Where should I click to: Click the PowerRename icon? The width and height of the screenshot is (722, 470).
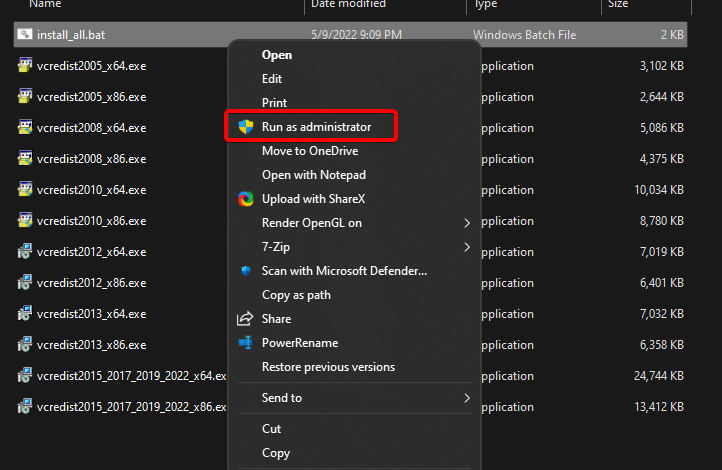click(x=245, y=343)
